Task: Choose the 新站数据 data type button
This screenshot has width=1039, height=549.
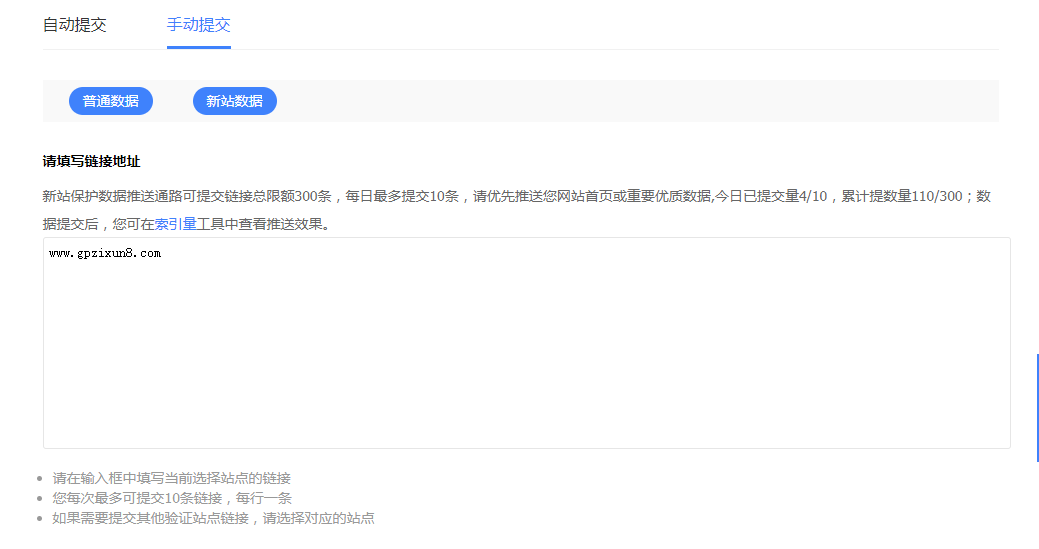Action: [234, 101]
